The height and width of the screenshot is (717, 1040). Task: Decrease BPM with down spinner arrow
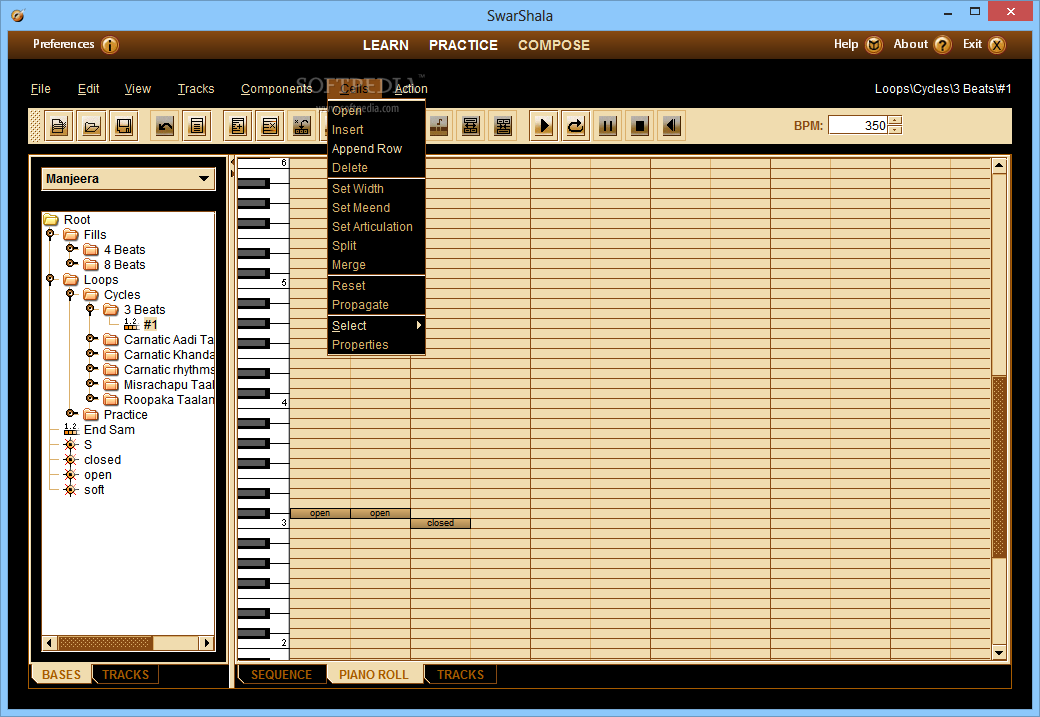point(895,129)
